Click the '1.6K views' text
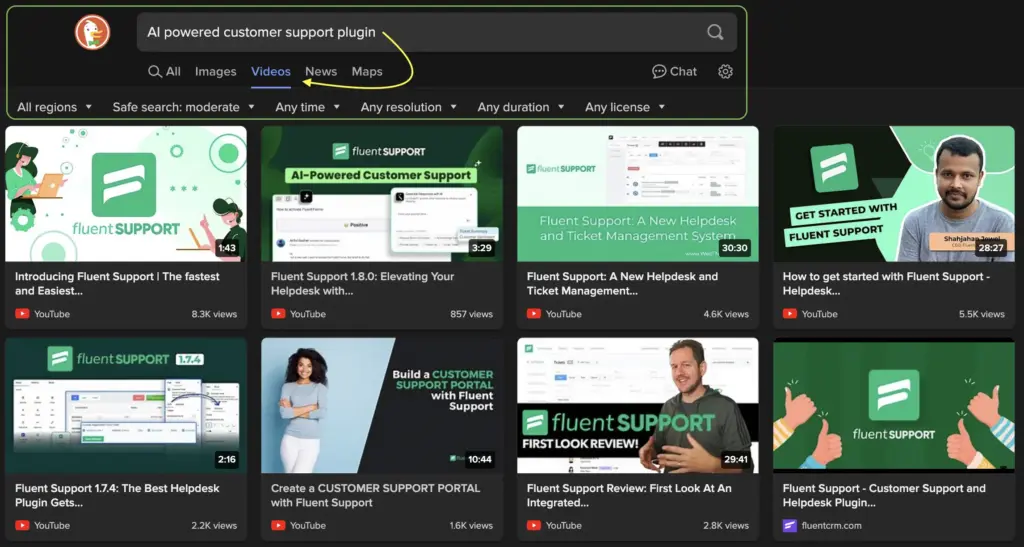 [471, 525]
